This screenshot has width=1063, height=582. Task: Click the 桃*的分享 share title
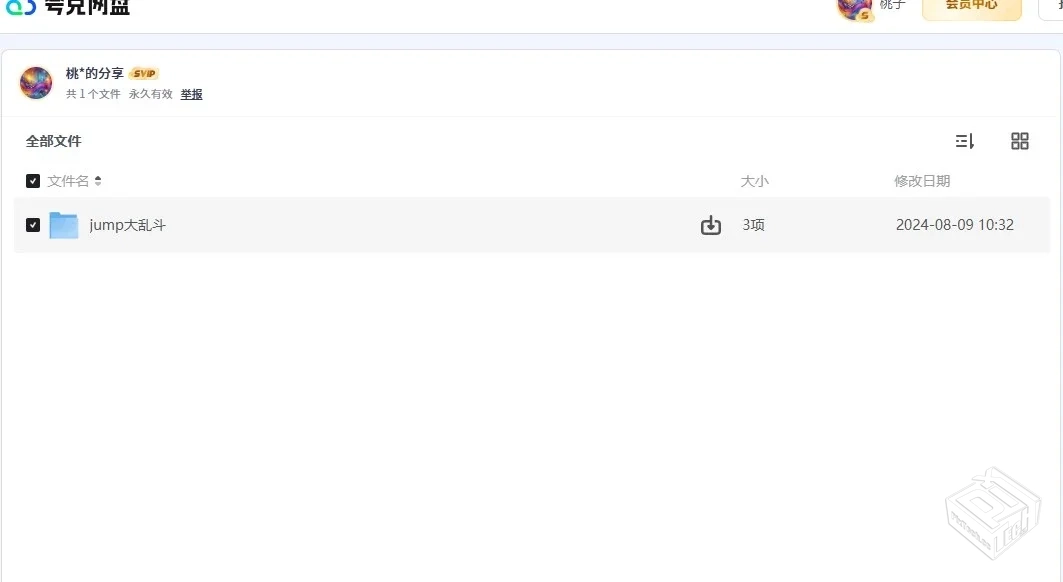95,74
